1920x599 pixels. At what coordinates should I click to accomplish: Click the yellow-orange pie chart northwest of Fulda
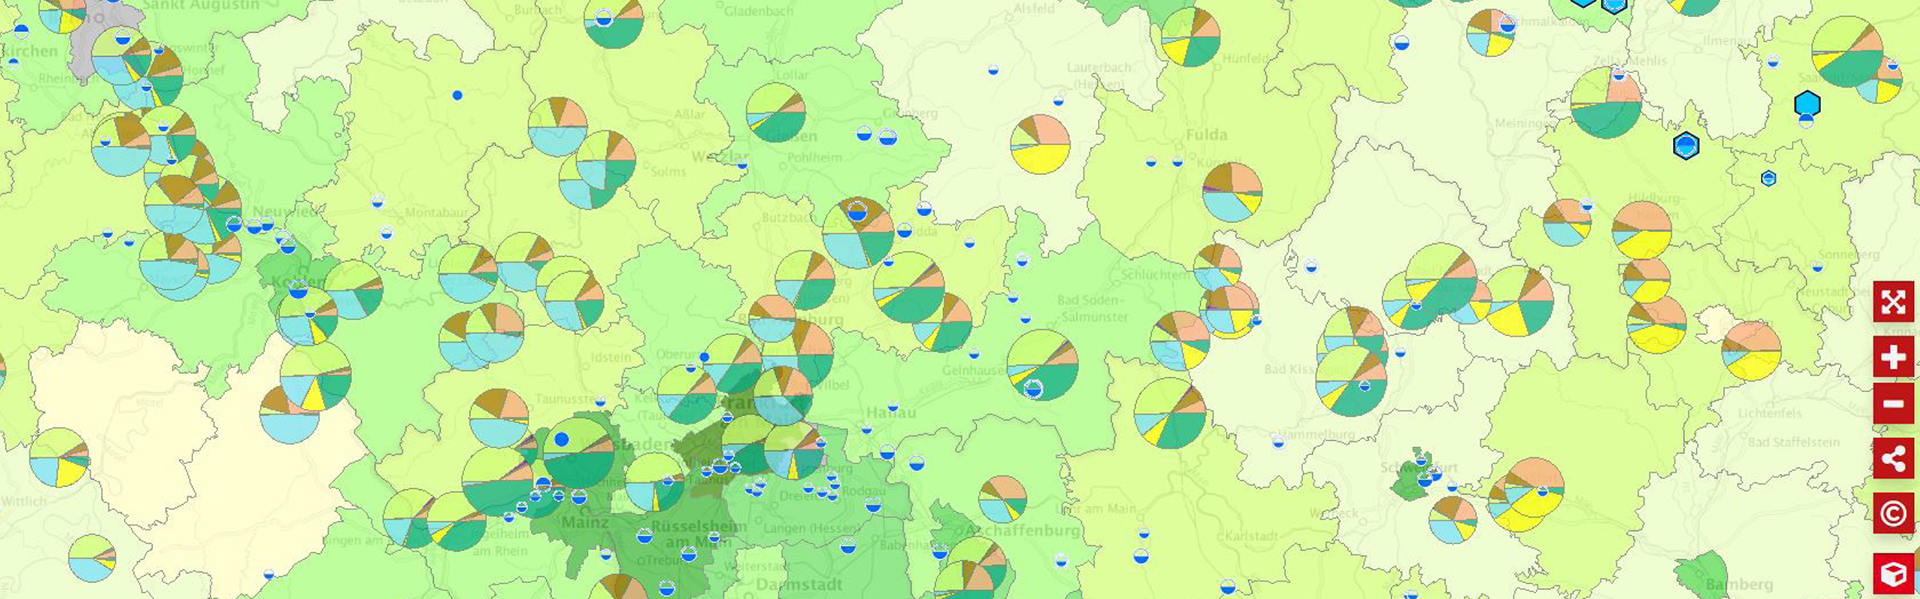pyautogui.click(x=1040, y=144)
